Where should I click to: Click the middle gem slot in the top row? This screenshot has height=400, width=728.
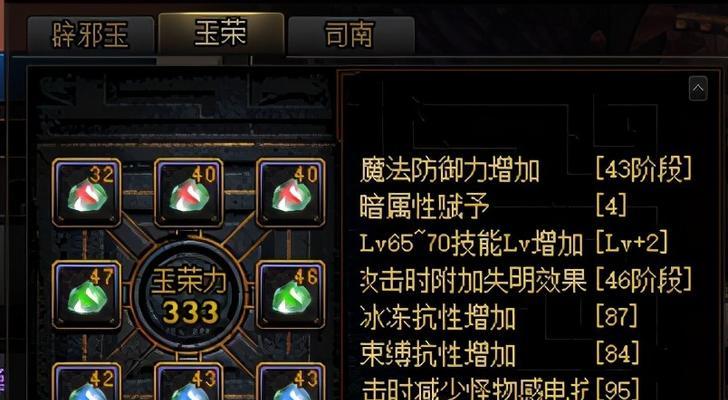point(188,192)
